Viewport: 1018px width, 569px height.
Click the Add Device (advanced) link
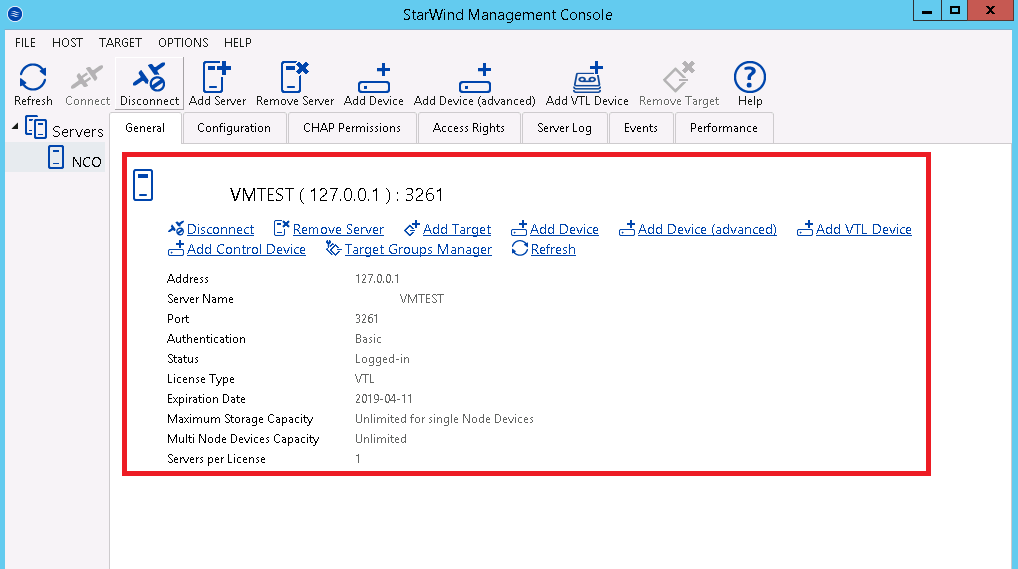707,229
